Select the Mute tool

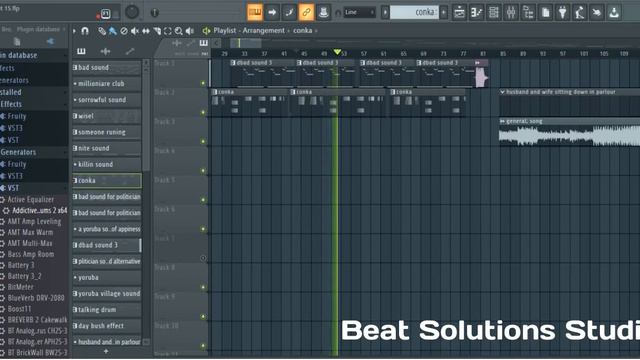[x=135, y=31]
